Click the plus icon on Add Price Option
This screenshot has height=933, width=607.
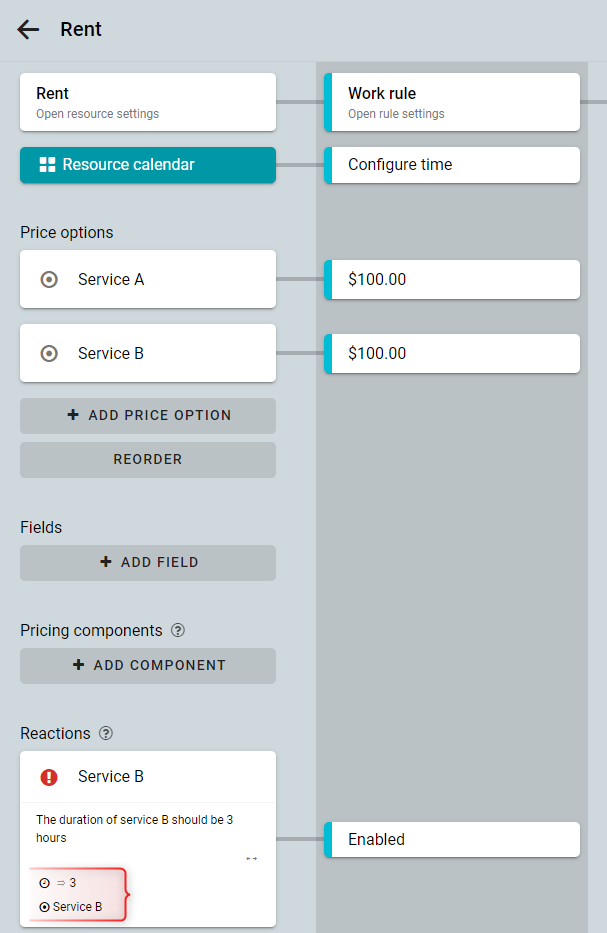tap(73, 415)
